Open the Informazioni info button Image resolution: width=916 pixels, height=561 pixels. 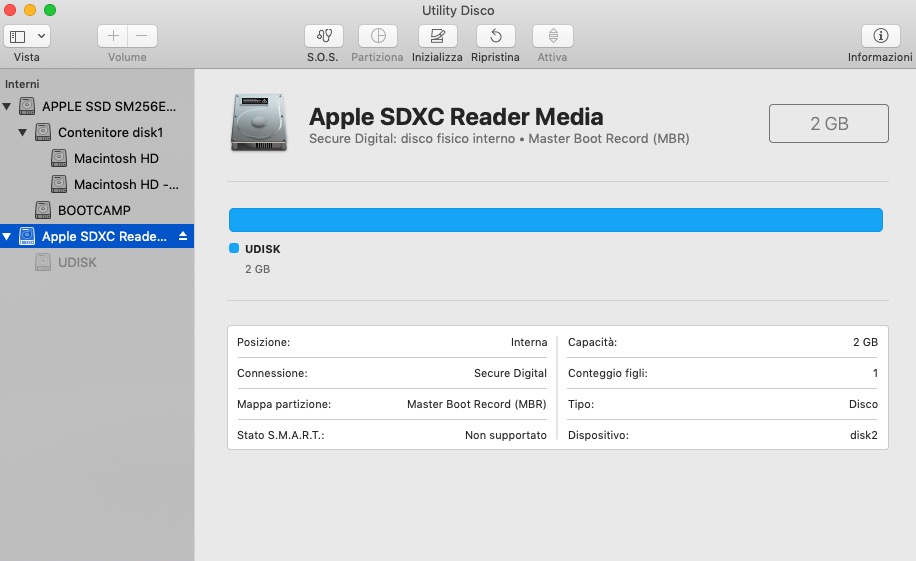click(880, 36)
